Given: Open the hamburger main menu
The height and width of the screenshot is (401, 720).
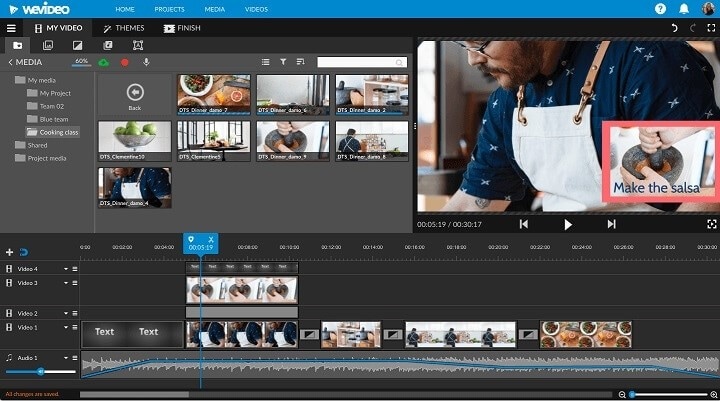Looking at the screenshot, I should 11,28.
